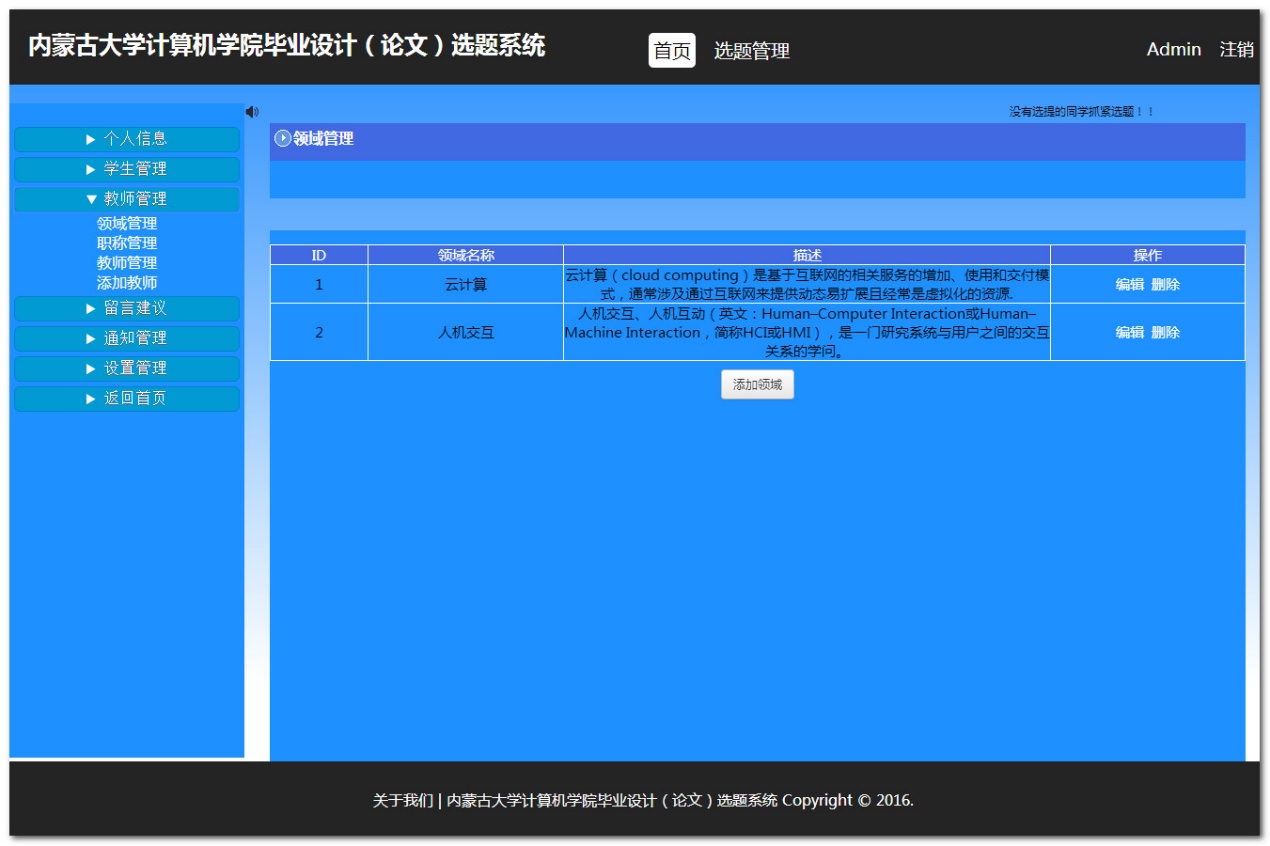The height and width of the screenshot is (846, 1270).
Task: Open the 关于我们 footer link
Action: click(x=403, y=801)
